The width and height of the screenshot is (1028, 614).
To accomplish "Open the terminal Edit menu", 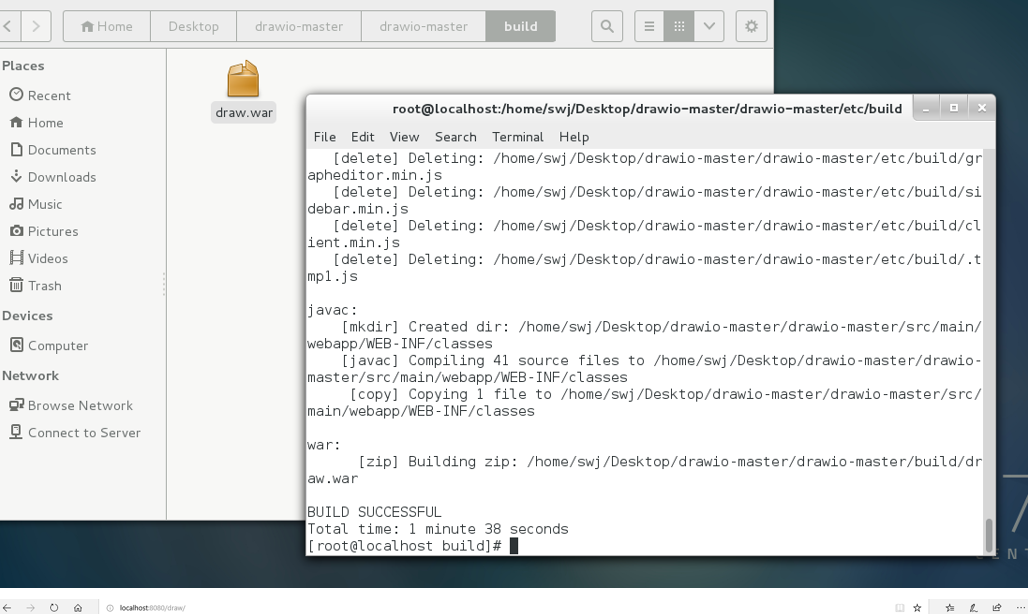I will (x=363, y=137).
